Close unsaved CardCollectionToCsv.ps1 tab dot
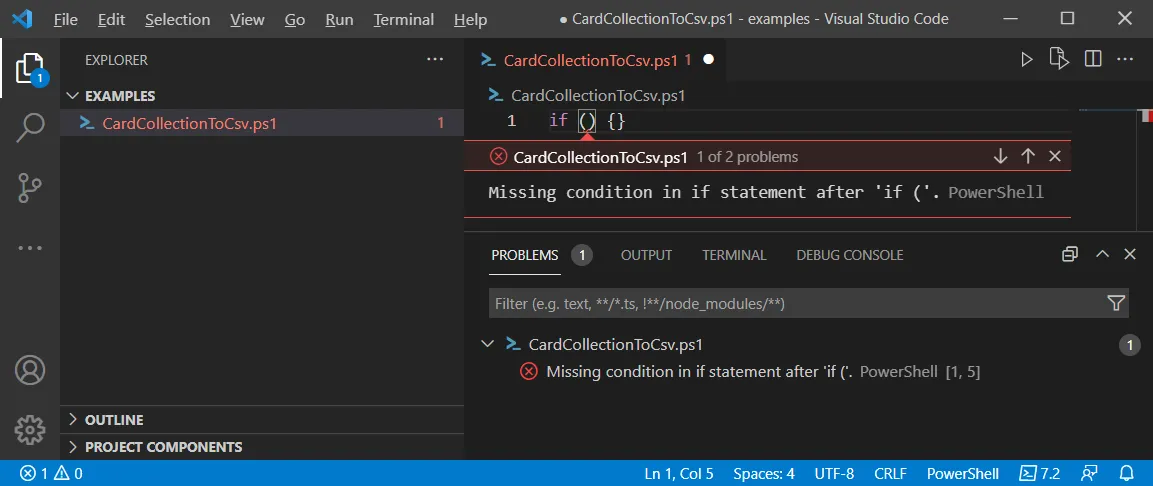 709,60
